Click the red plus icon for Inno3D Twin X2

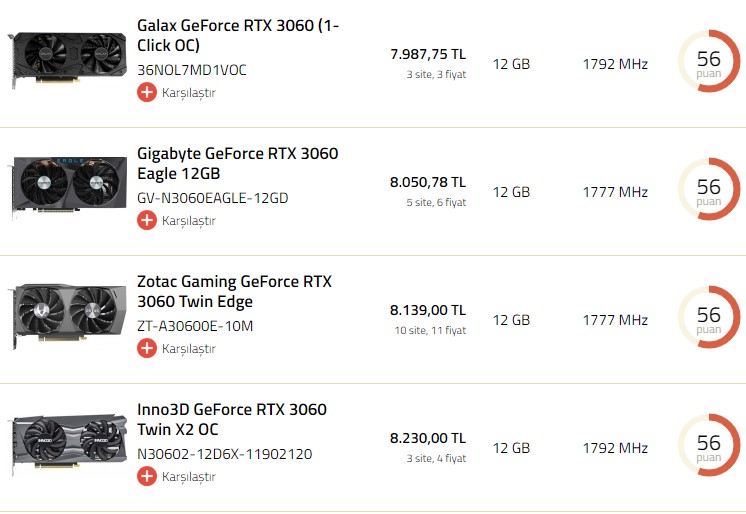(x=147, y=476)
